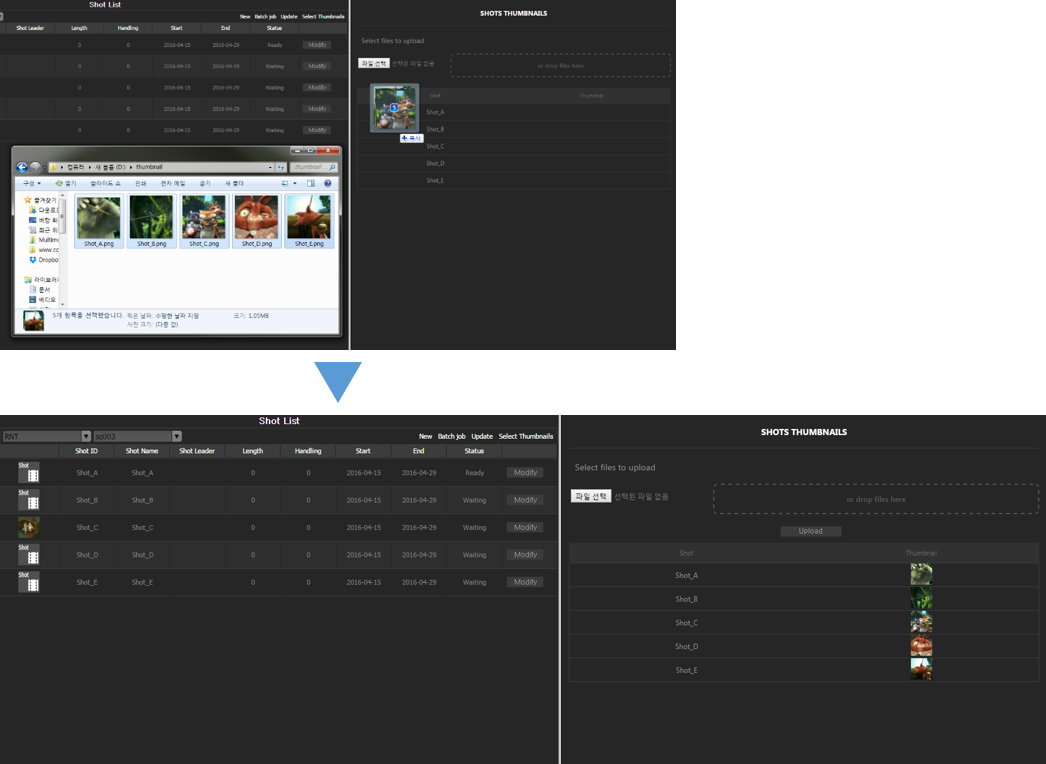Click the help icon in Explorer toolbar
1046x764 pixels.
click(327, 184)
